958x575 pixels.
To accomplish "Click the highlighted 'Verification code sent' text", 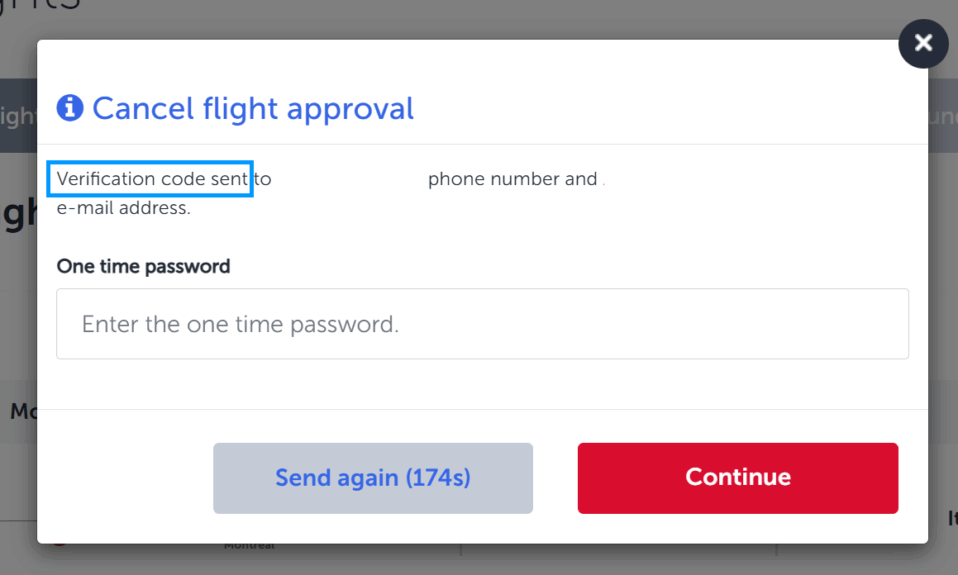I will pyautogui.click(x=152, y=178).
